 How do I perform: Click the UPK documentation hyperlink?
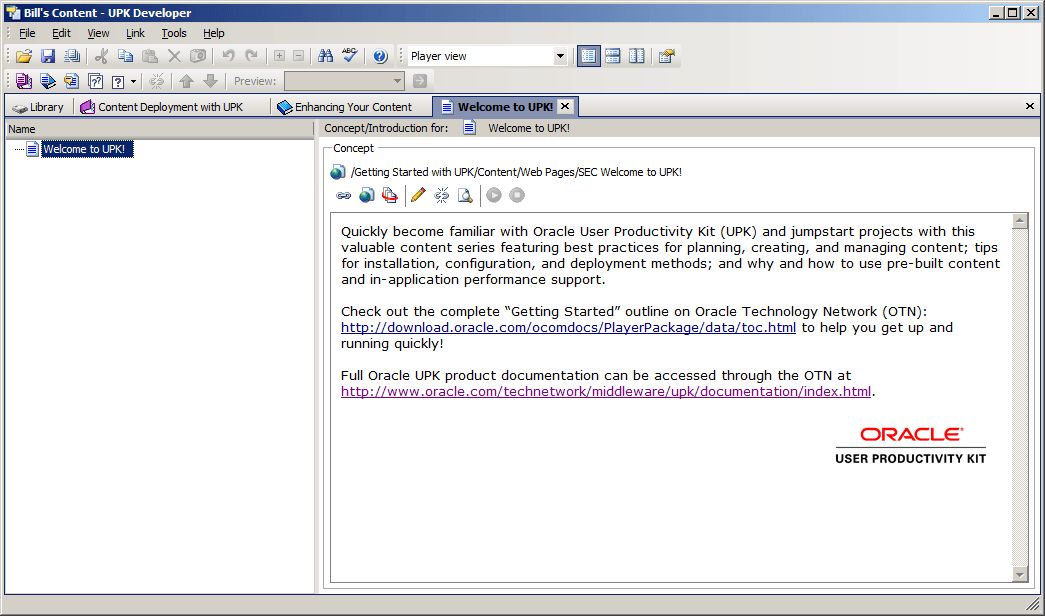[604, 391]
